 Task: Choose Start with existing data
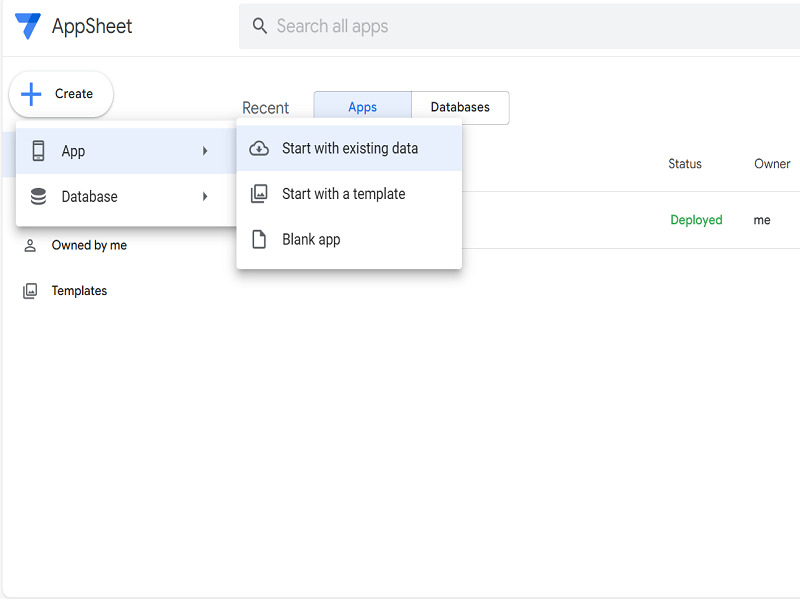[350, 148]
